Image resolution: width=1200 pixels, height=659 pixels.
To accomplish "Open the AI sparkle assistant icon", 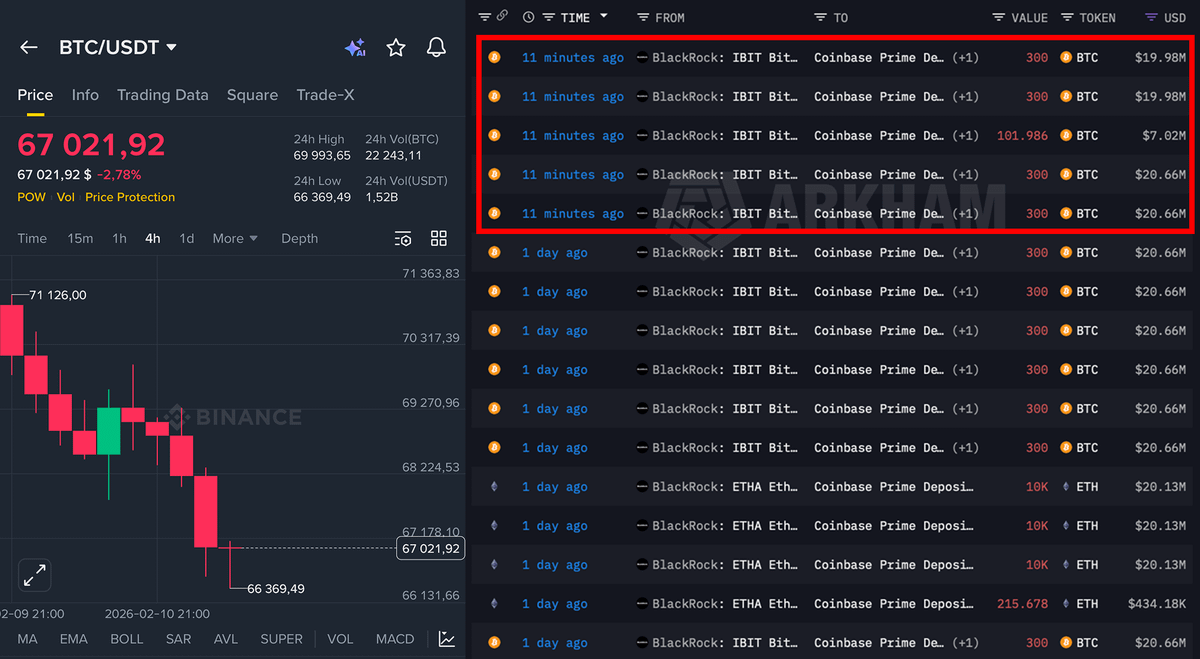I will point(354,47).
